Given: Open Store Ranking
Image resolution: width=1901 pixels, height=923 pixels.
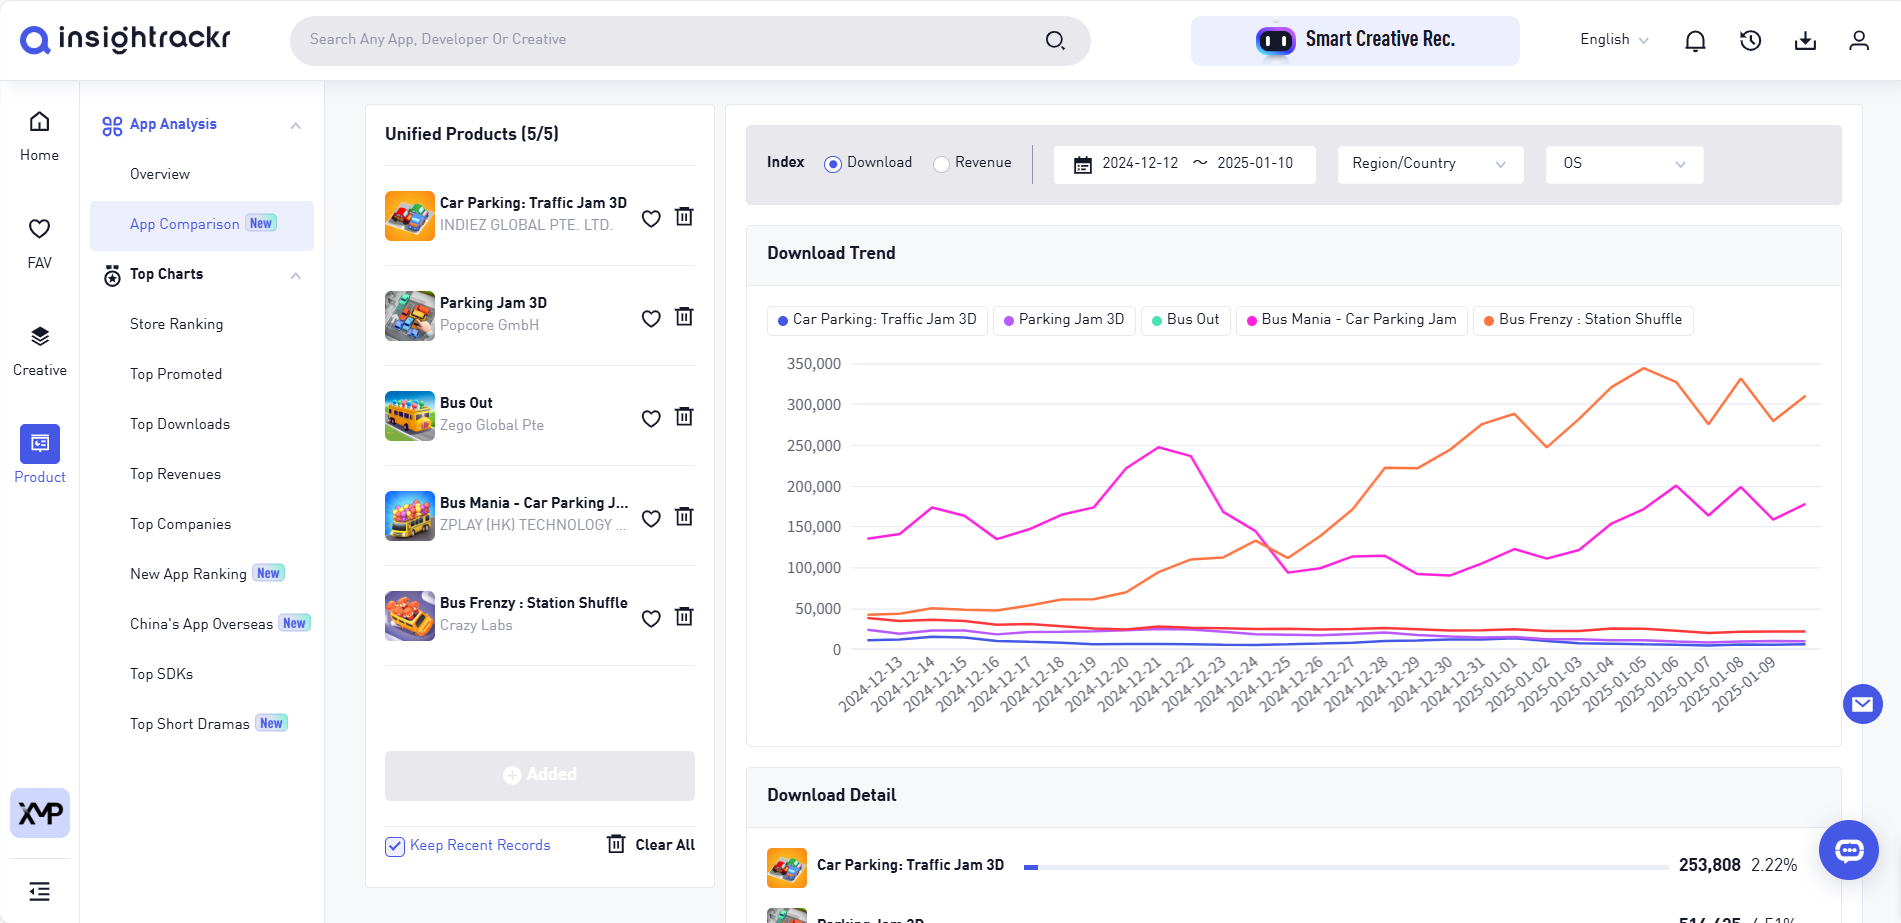Looking at the screenshot, I should coord(176,324).
